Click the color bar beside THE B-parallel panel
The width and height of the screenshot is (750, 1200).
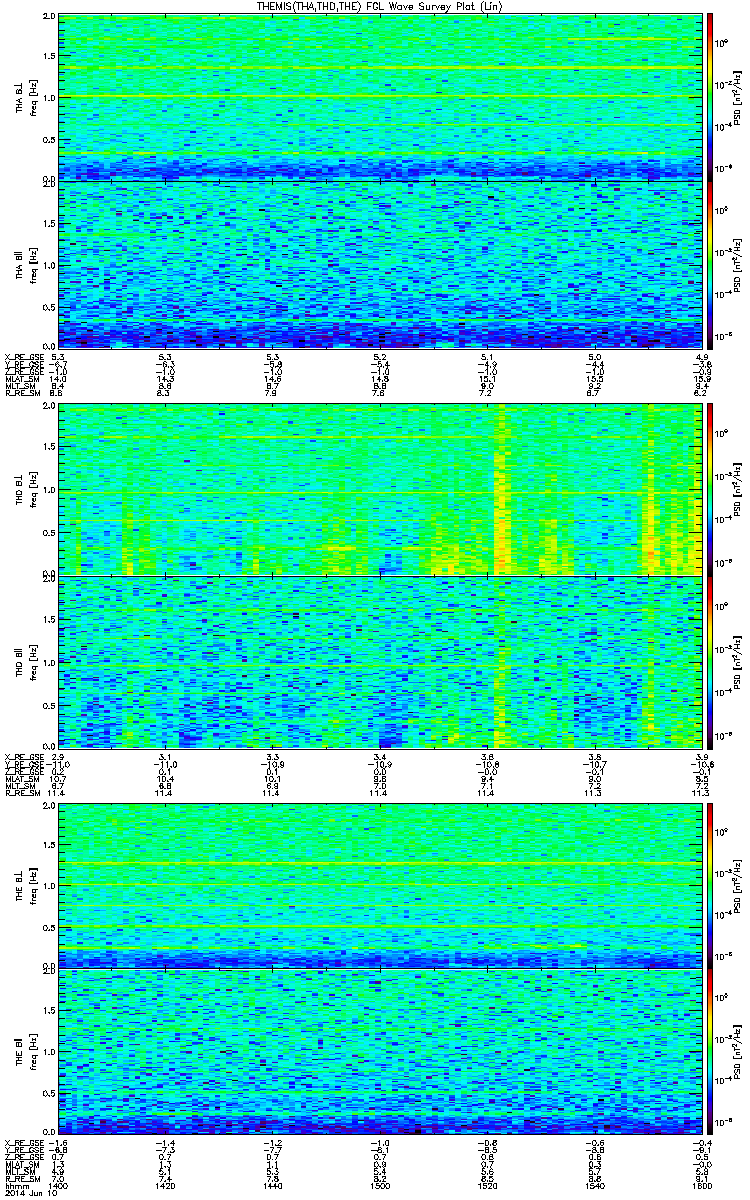710,1049
